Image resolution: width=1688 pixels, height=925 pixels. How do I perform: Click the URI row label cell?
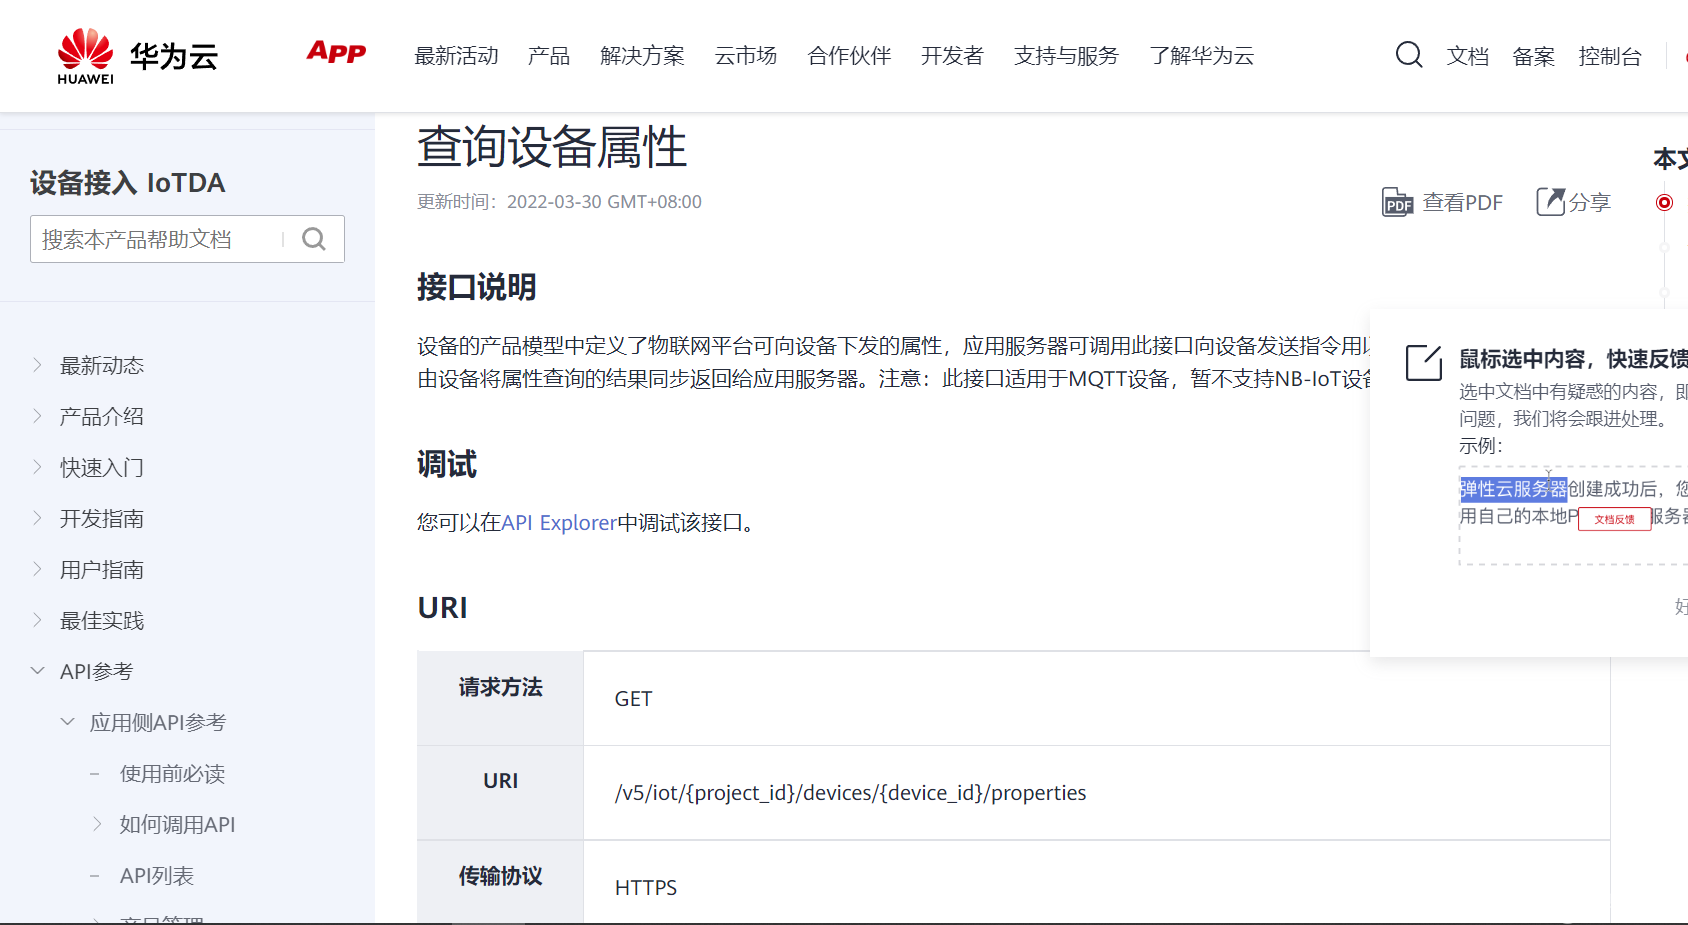pyautogui.click(x=500, y=792)
